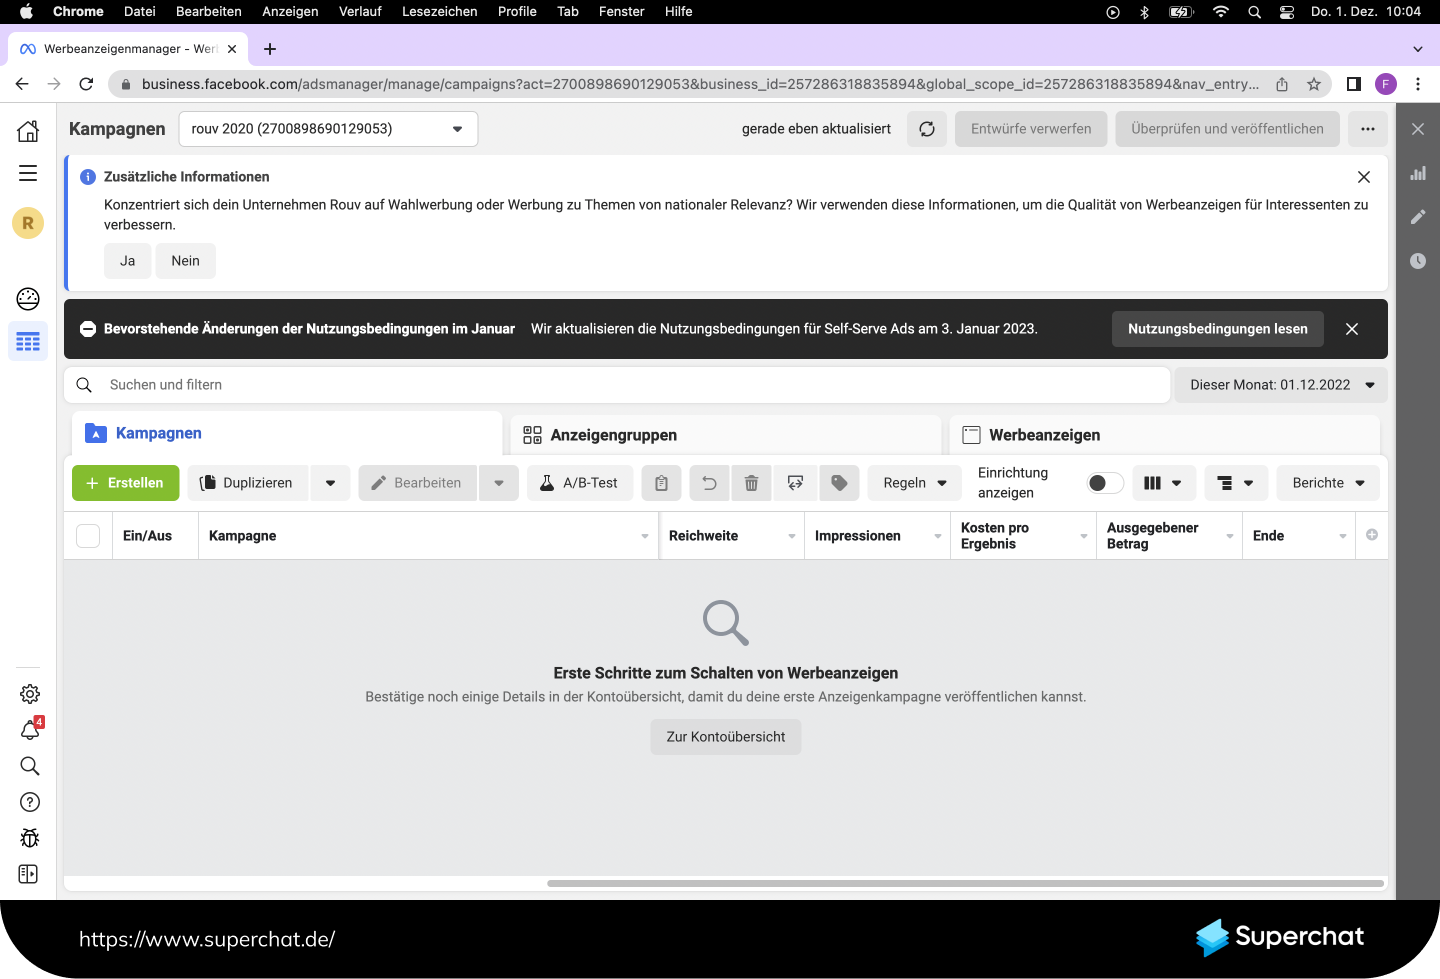The height and width of the screenshot is (979, 1440).
Task: Check the select-all campaigns checkbox
Action: [88, 536]
